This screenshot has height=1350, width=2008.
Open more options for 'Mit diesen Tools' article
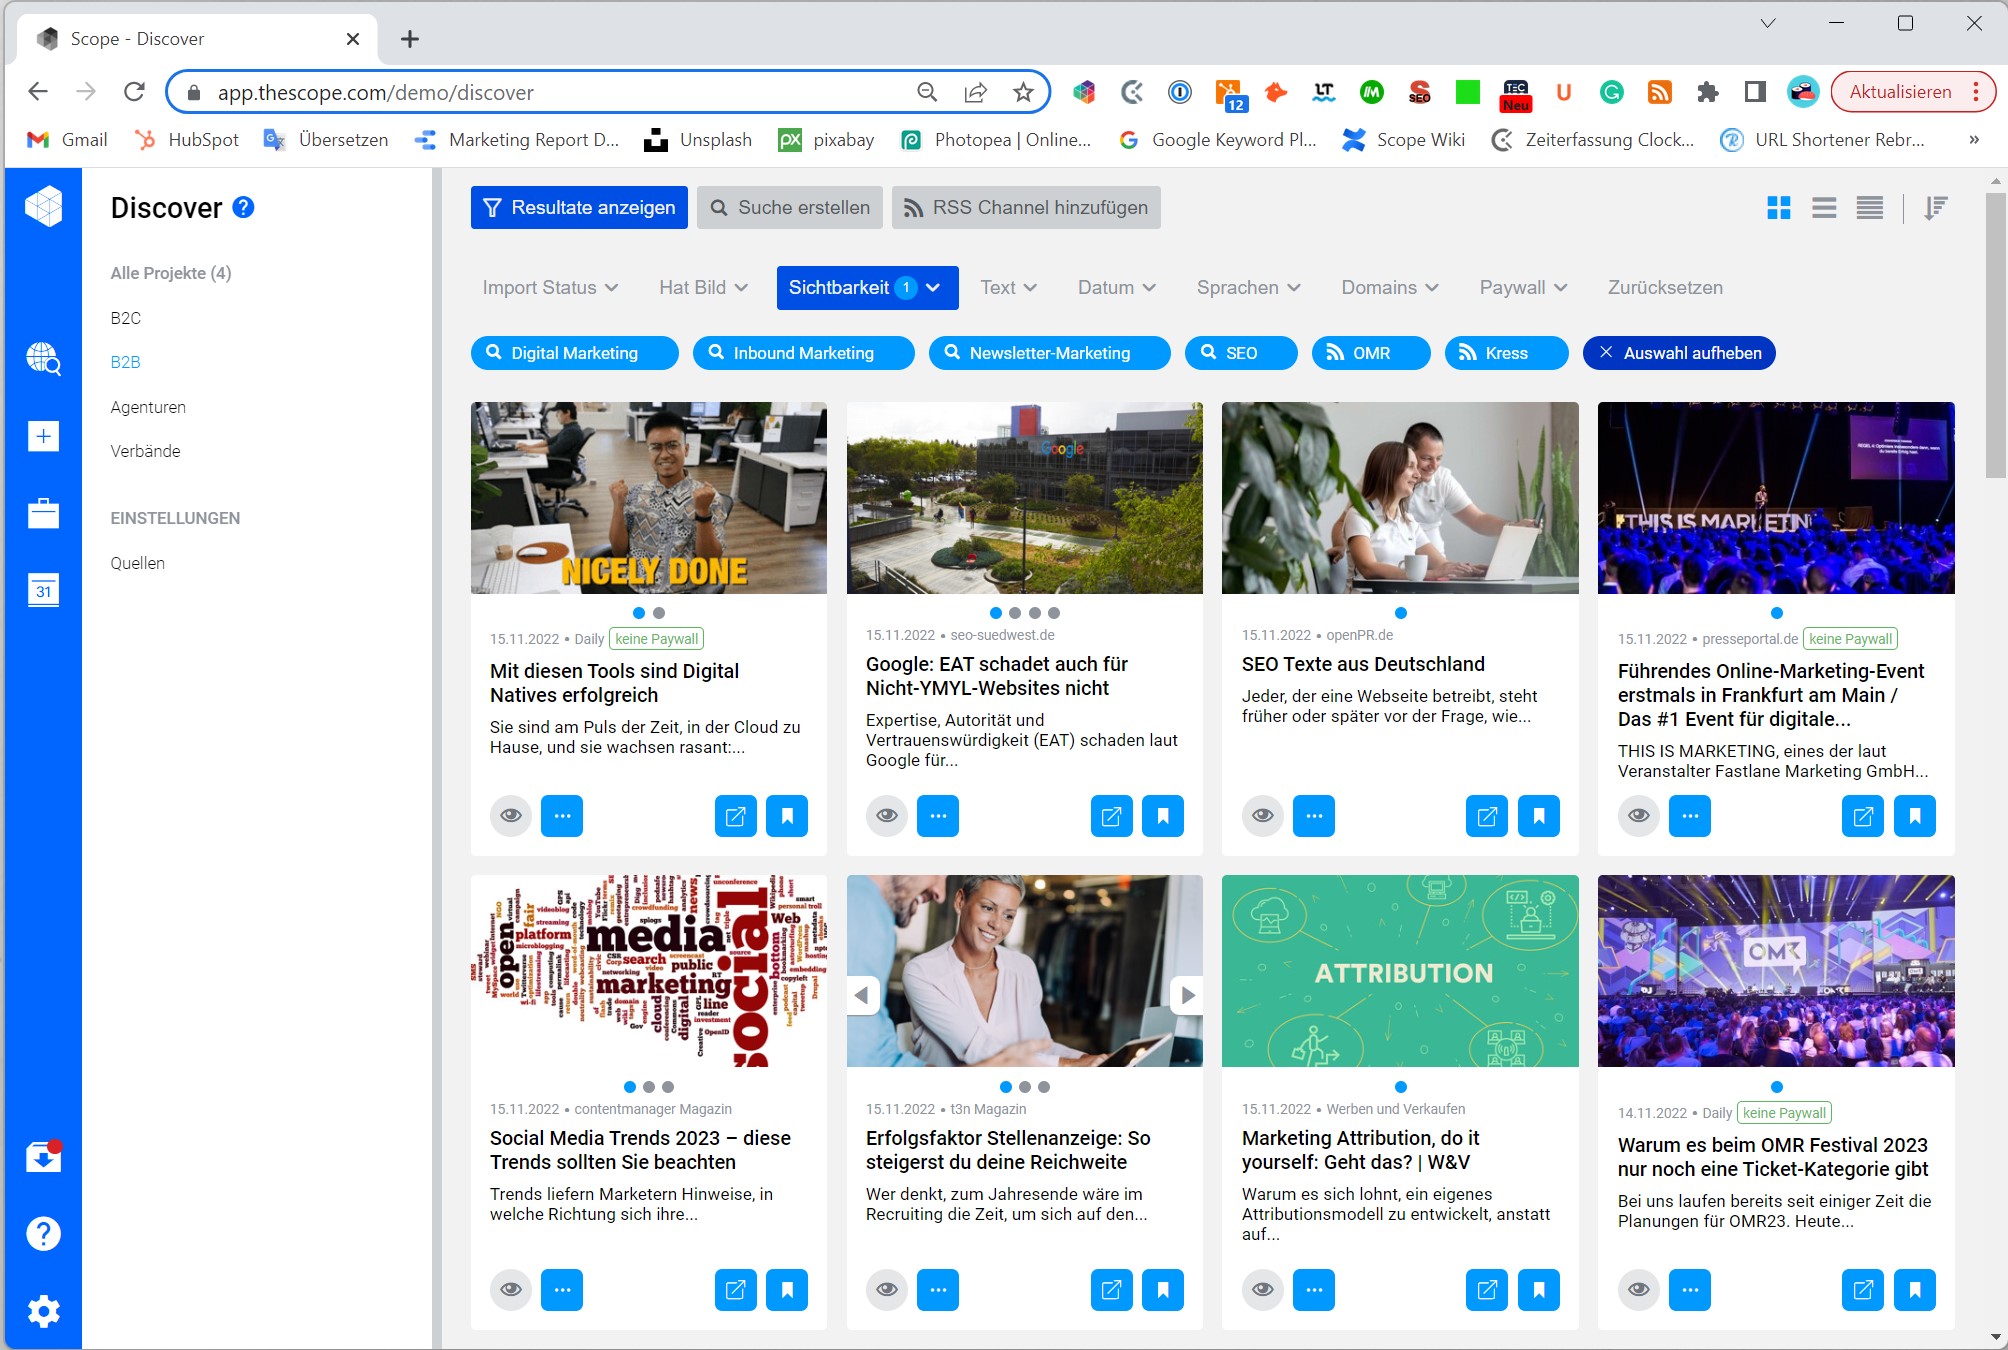[x=562, y=816]
